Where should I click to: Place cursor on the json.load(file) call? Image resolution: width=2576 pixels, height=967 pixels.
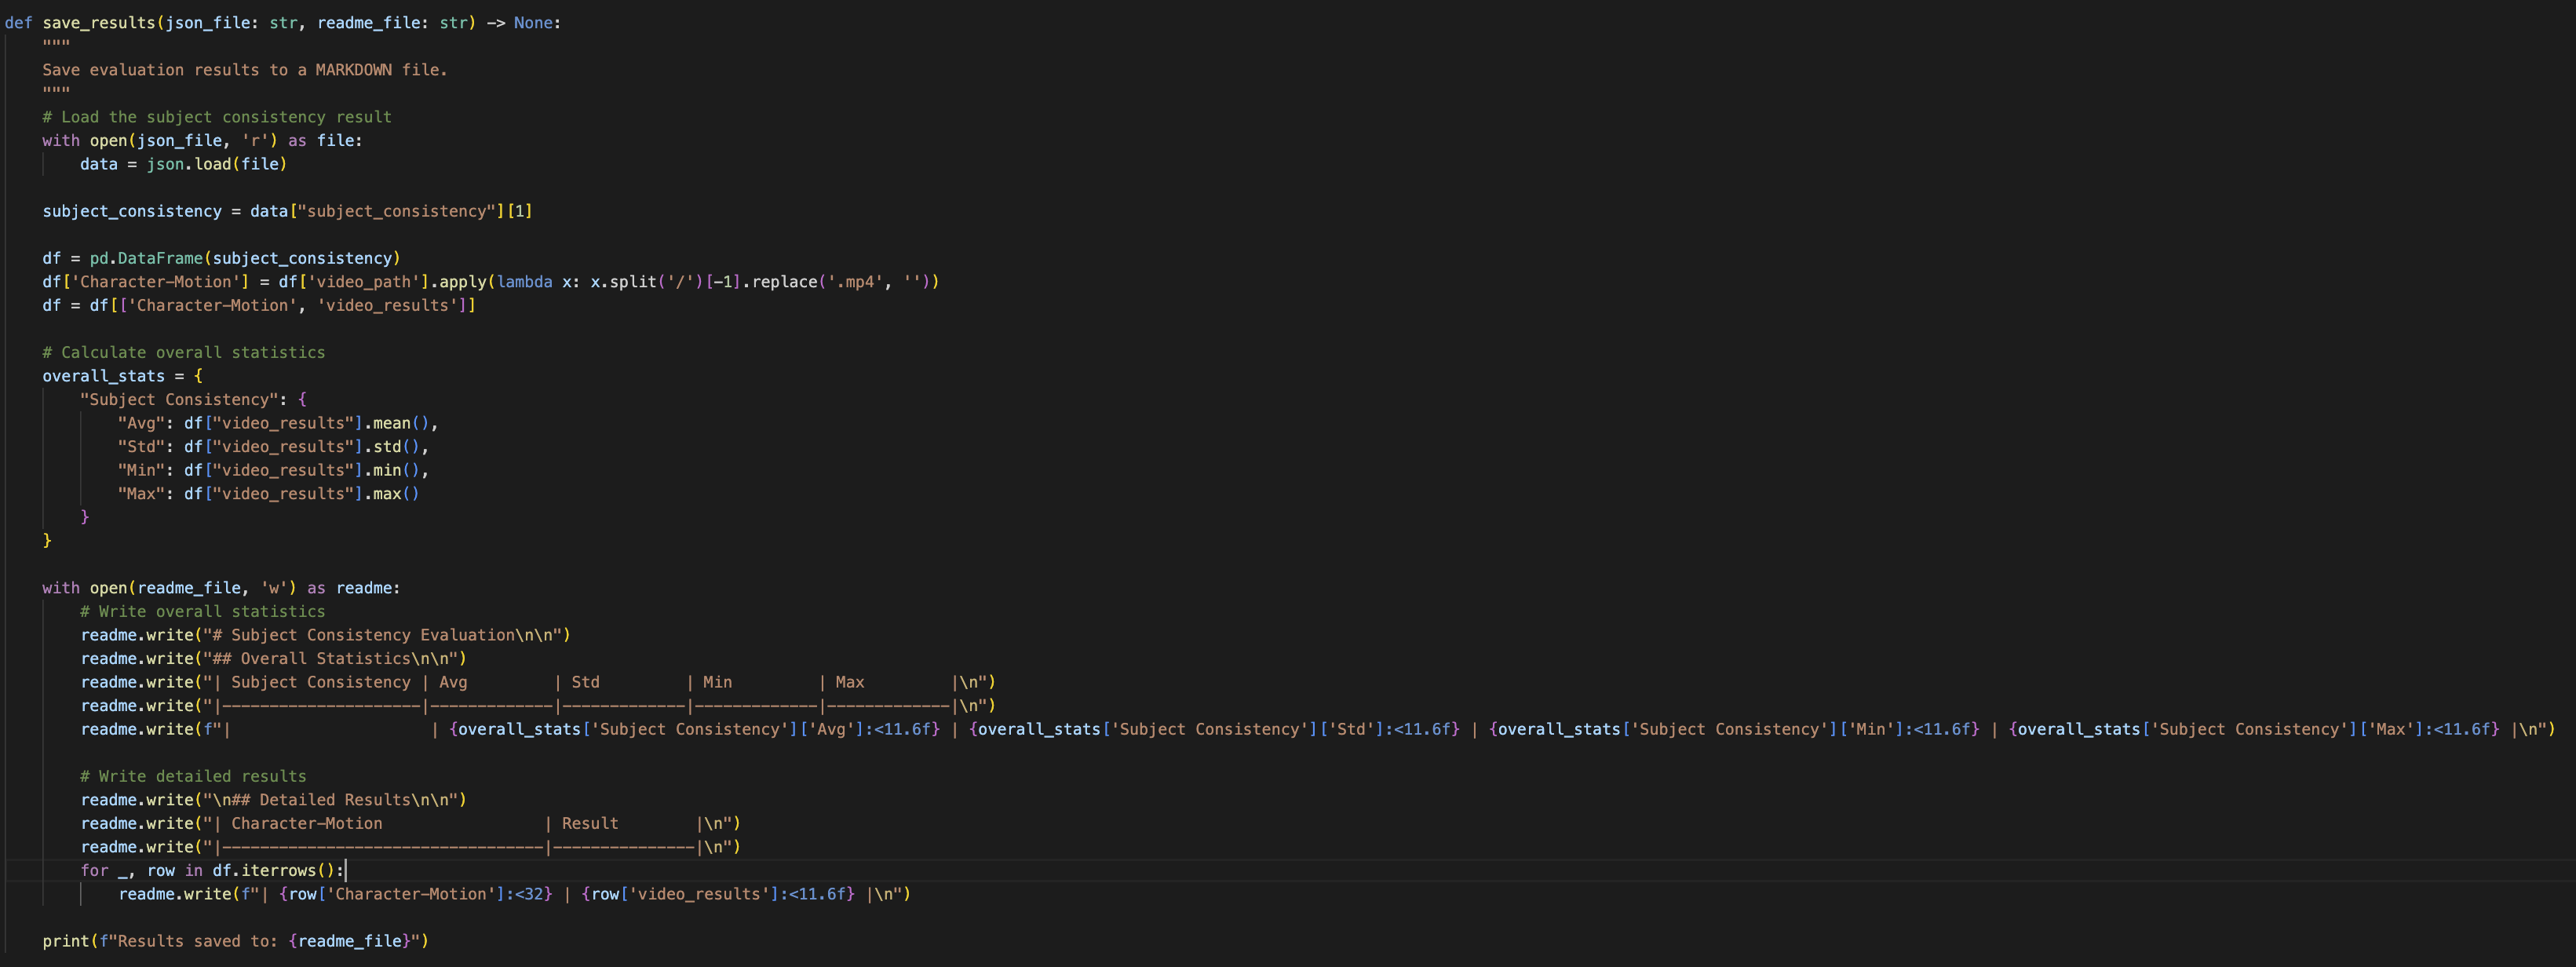[216, 164]
